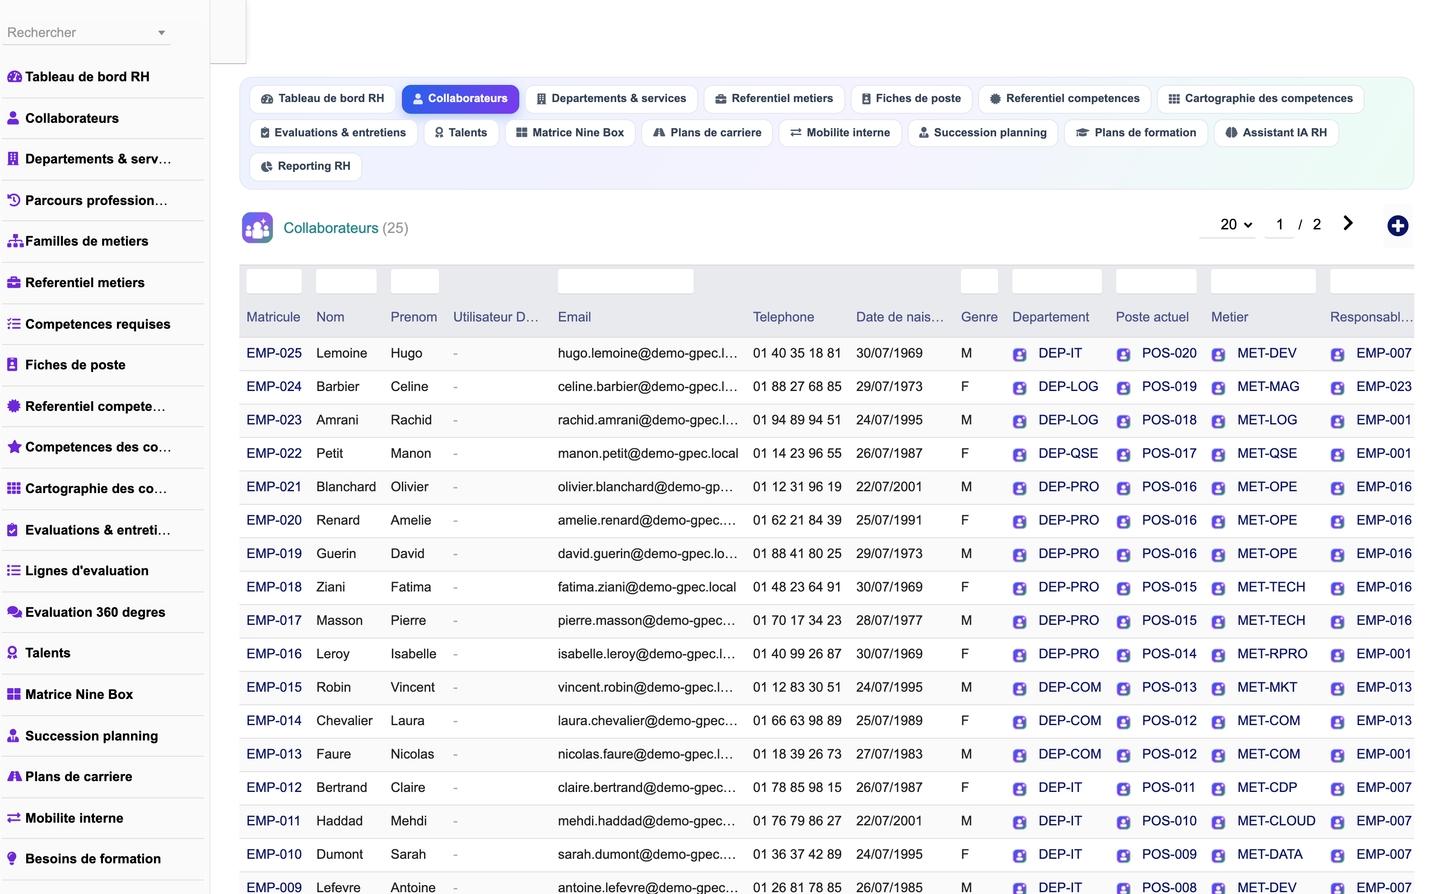1445x894 pixels.
Task: Open employee record EMP-025
Action: point(274,354)
